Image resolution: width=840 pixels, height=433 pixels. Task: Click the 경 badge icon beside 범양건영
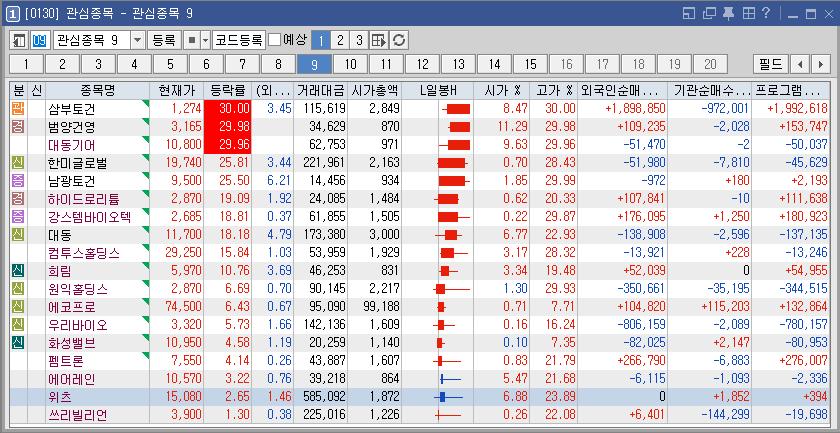click(x=18, y=127)
